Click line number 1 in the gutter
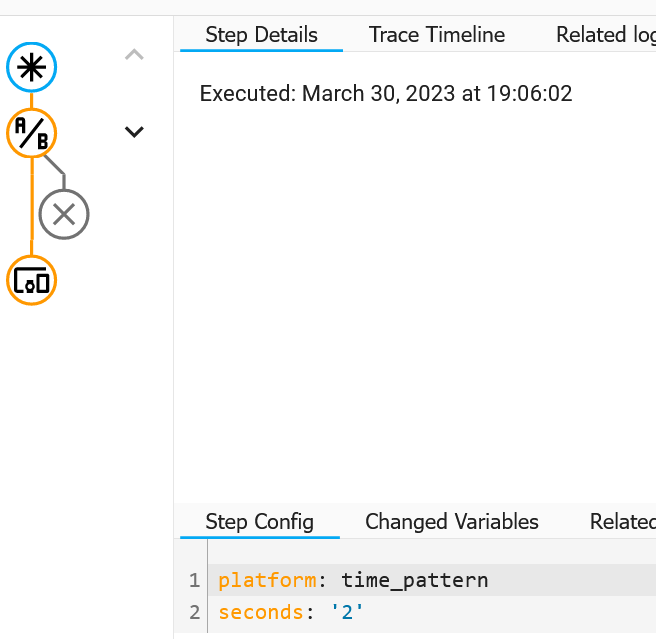 (194, 580)
